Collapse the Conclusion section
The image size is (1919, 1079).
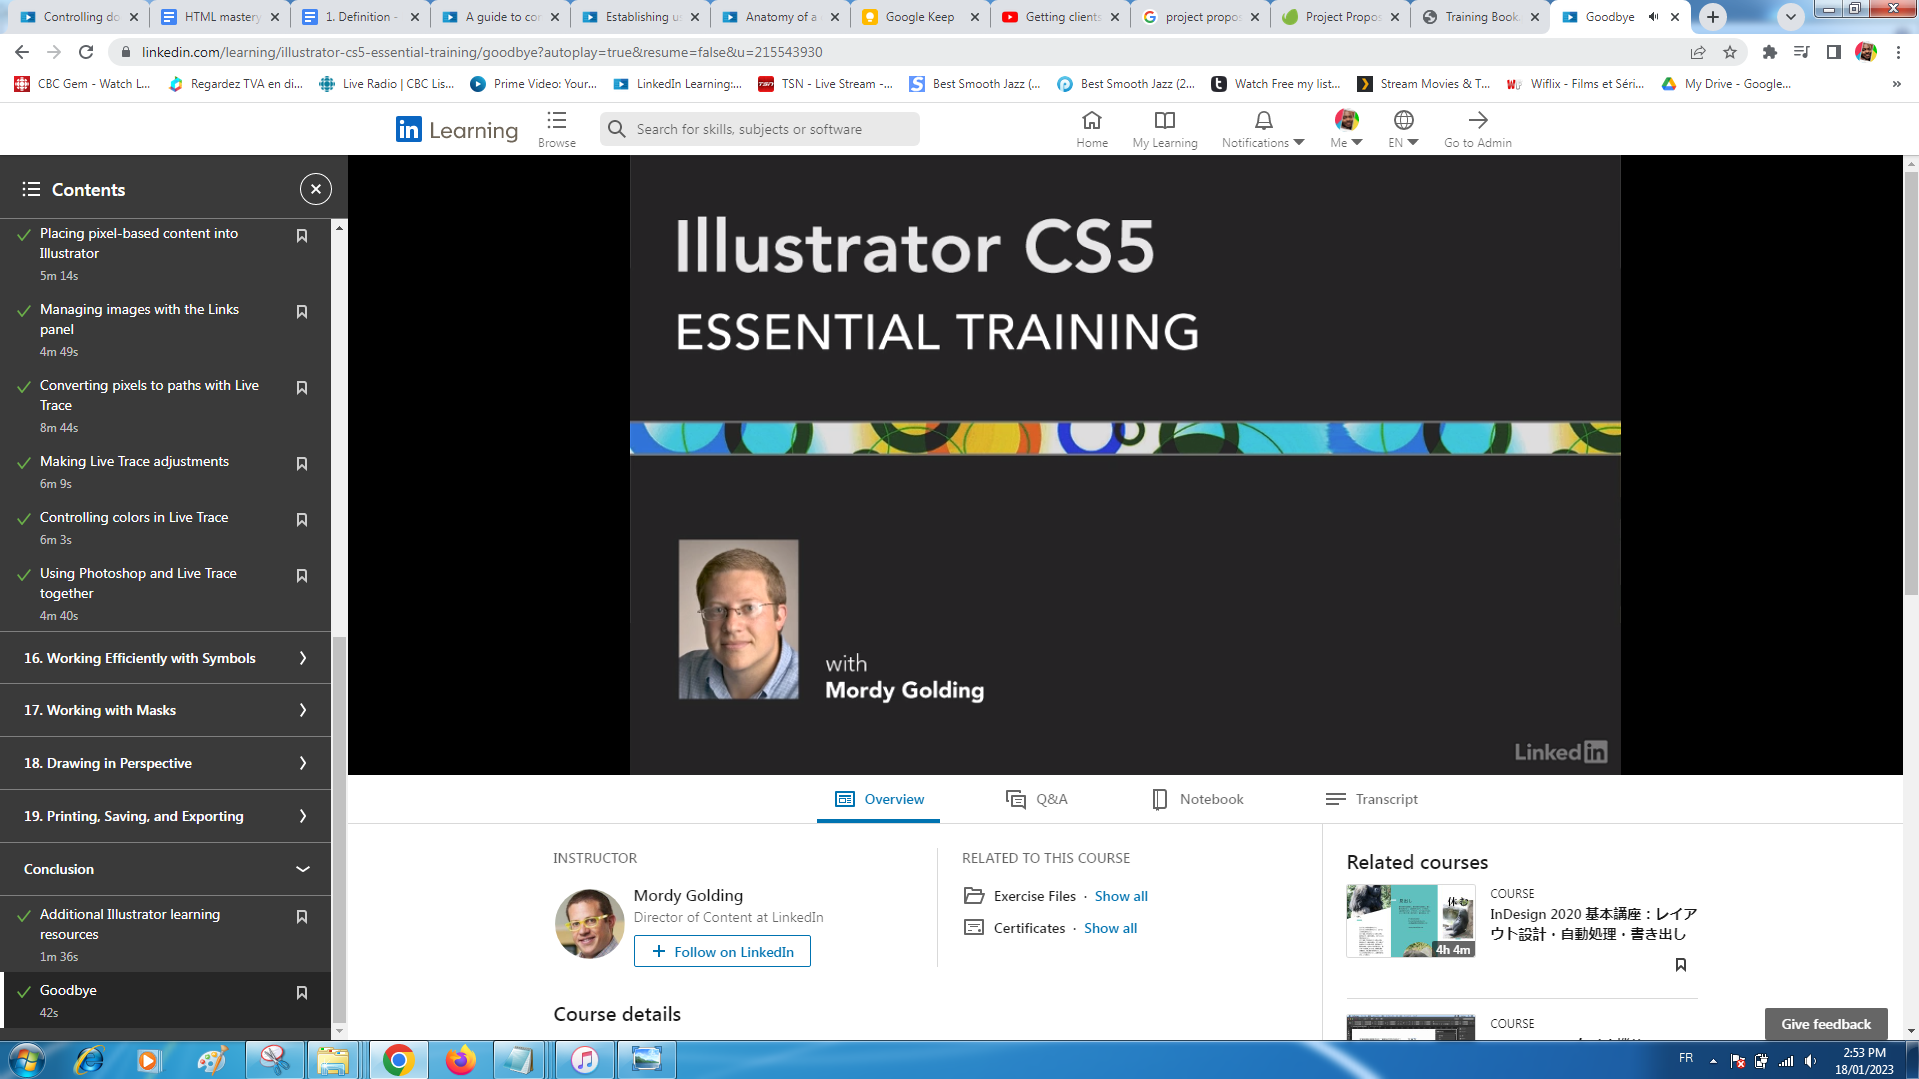(x=302, y=869)
